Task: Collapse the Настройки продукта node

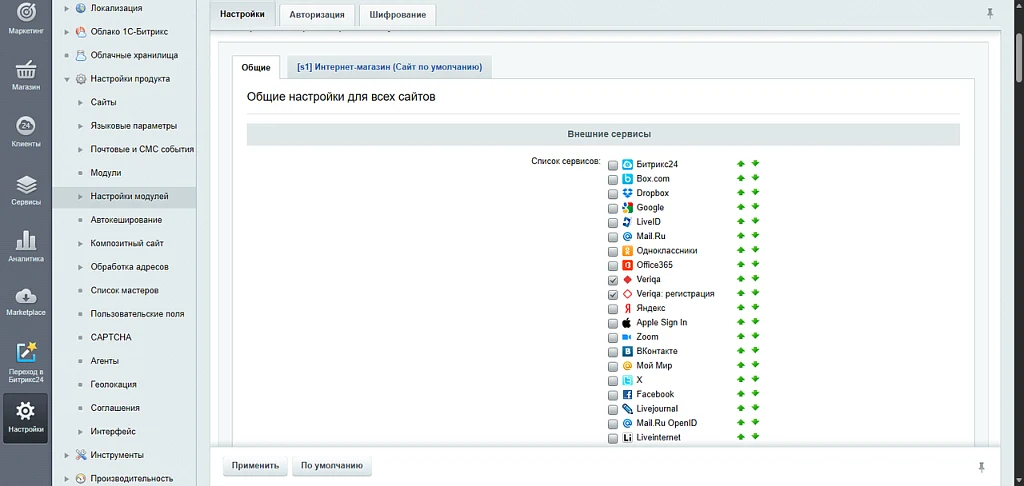Action: tap(66, 79)
